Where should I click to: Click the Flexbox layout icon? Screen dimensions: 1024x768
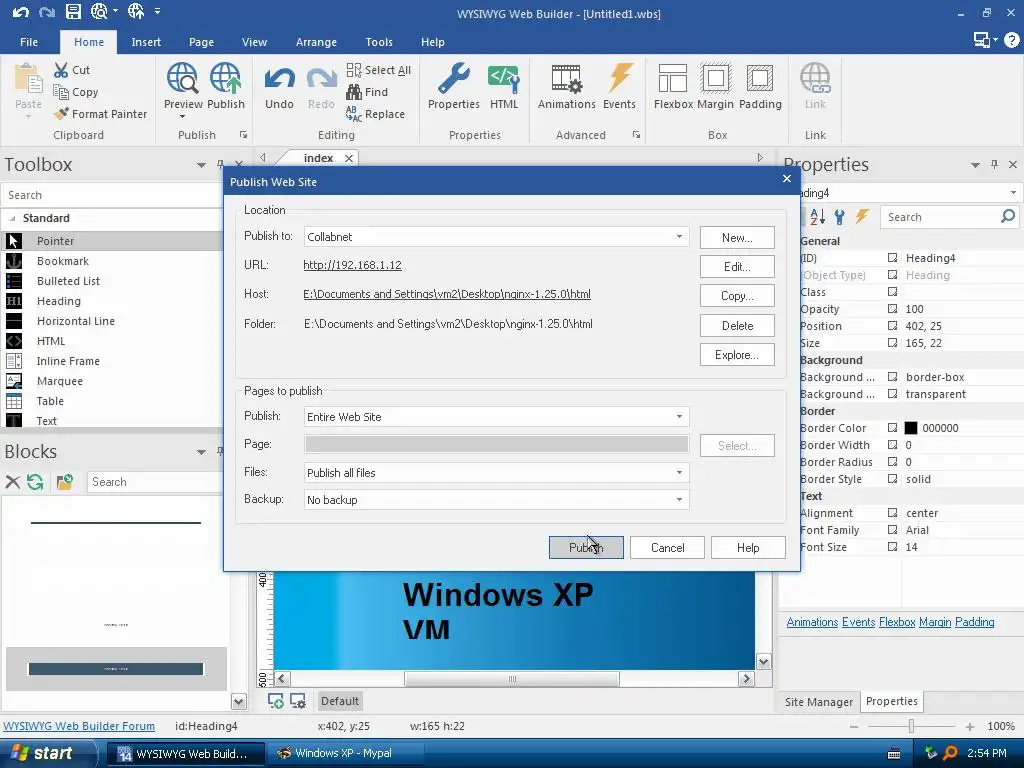pyautogui.click(x=673, y=79)
